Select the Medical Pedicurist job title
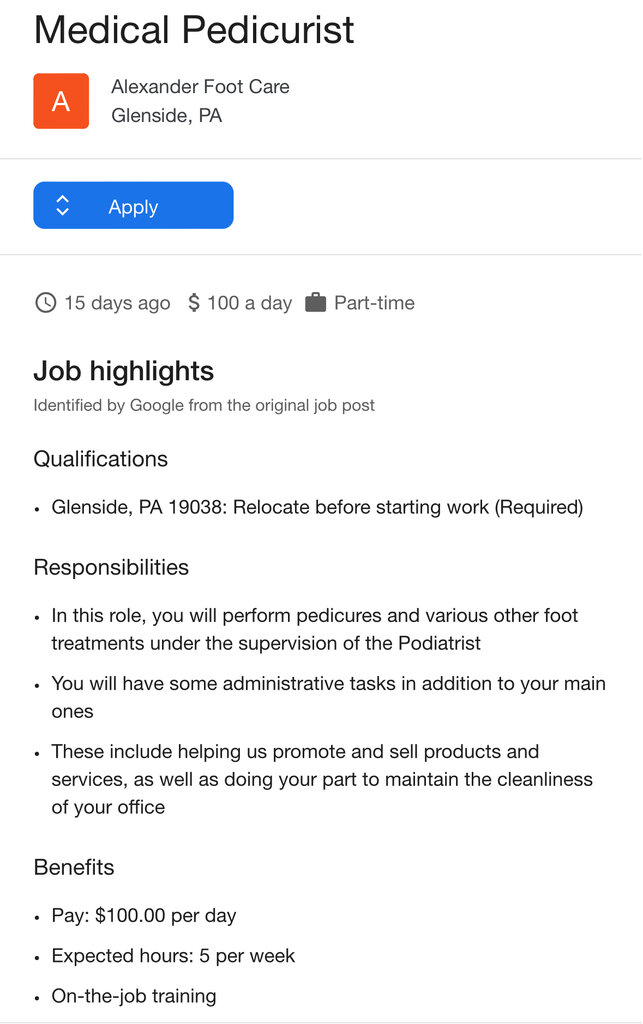Image resolution: width=643 pixels, height=1024 pixels. pos(194,29)
